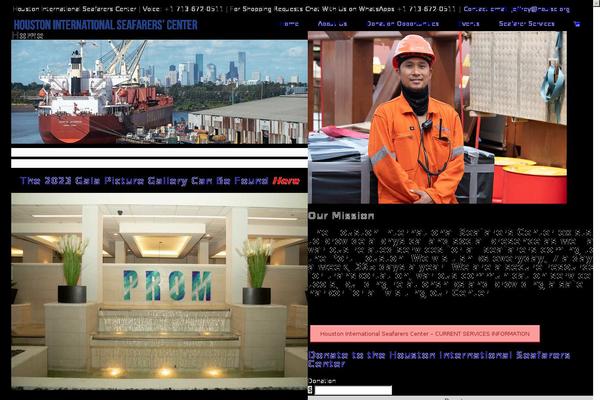Click the seafarer in orange coveralls photo

[x=437, y=118]
